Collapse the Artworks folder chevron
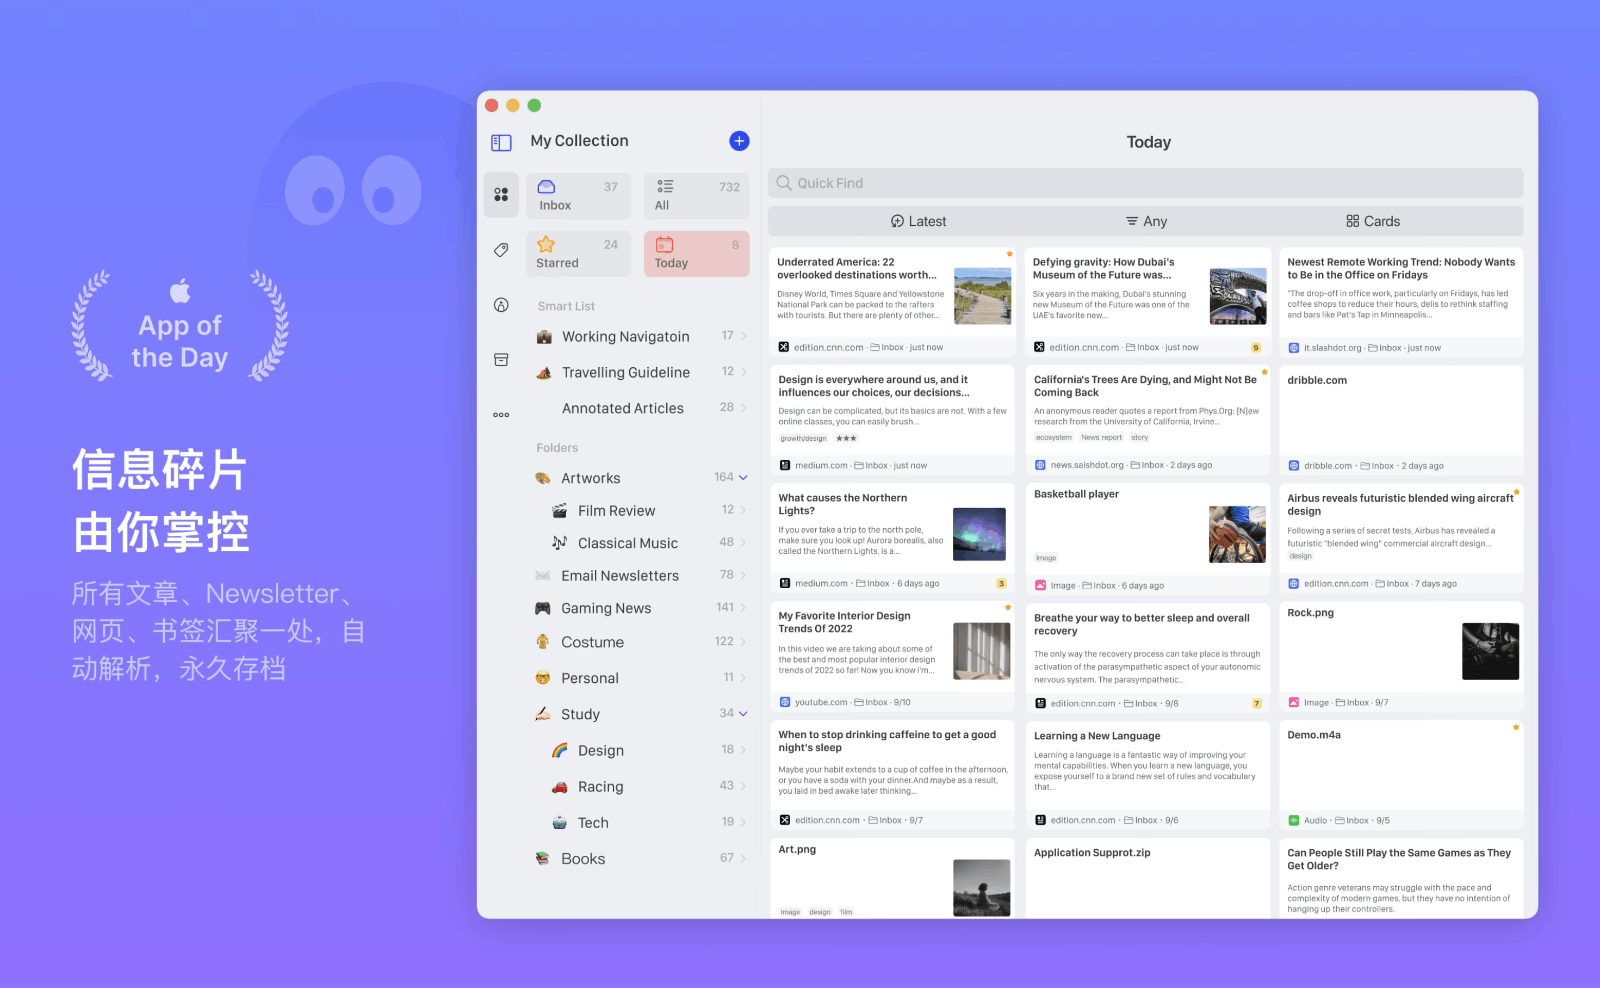 point(743,478)
